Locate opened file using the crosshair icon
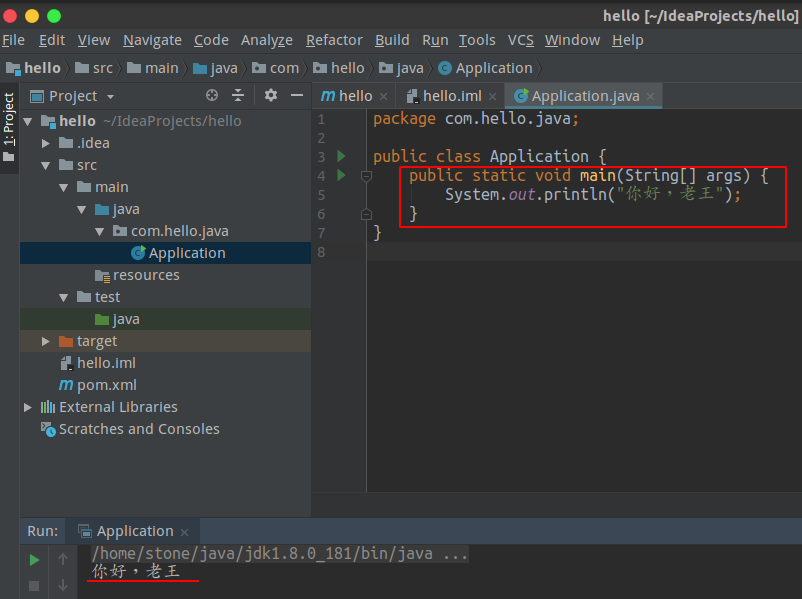This screenshot has height=599, width=802. click(210, 95)
